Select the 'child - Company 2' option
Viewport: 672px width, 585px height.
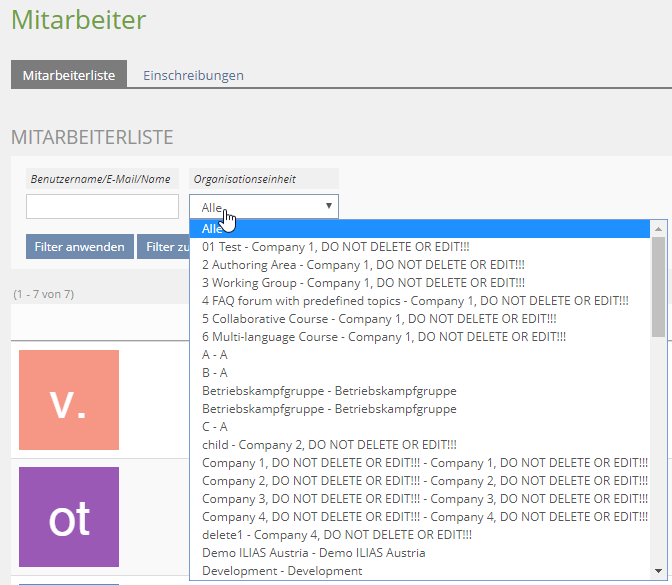[x=329, y=444]
